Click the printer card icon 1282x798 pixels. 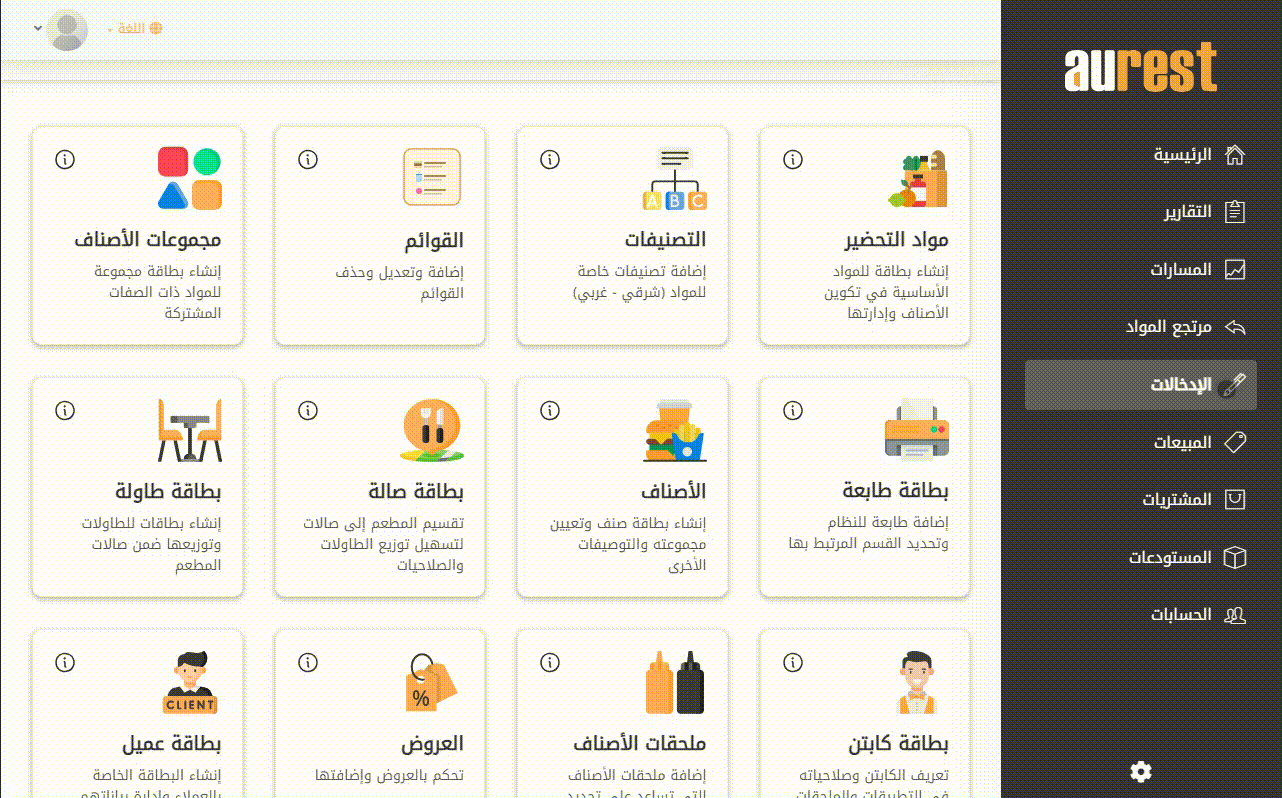(x=916, y=430)
